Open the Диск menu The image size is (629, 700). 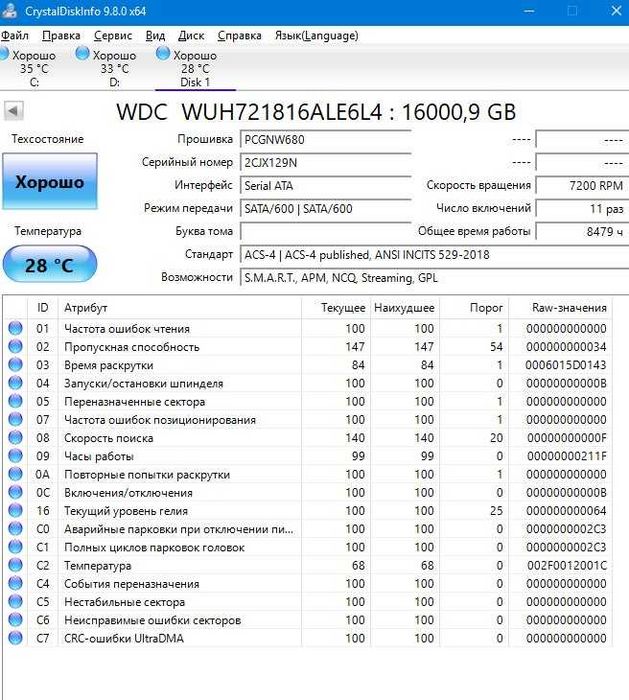(191, 36)
